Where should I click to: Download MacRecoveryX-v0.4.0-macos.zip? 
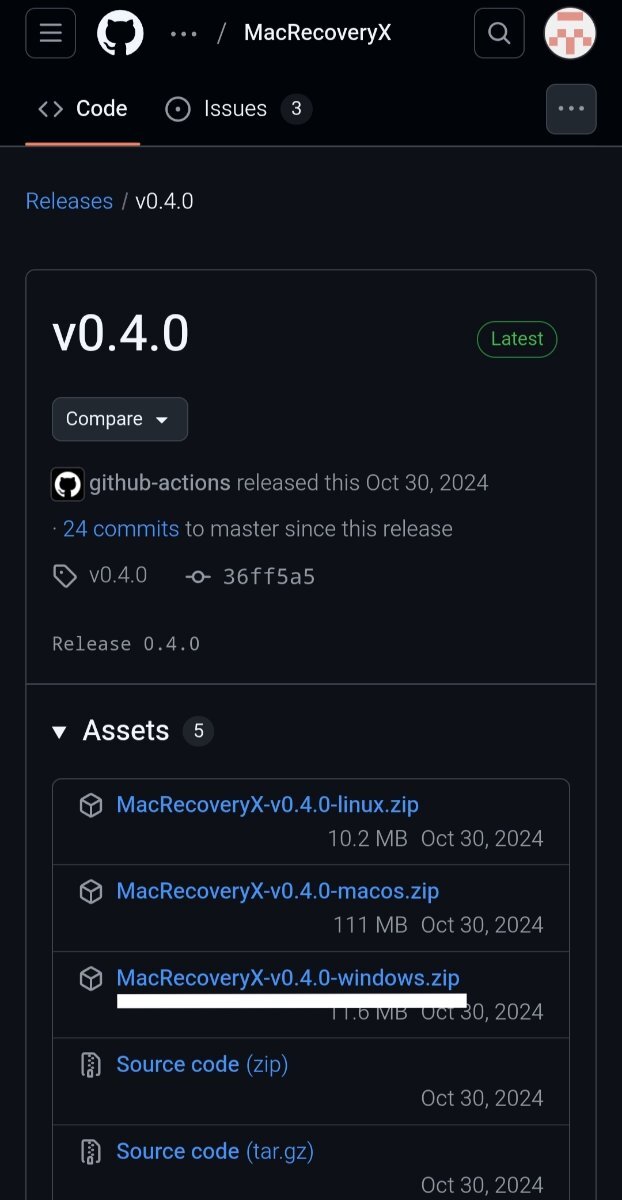tap(277, 891)
